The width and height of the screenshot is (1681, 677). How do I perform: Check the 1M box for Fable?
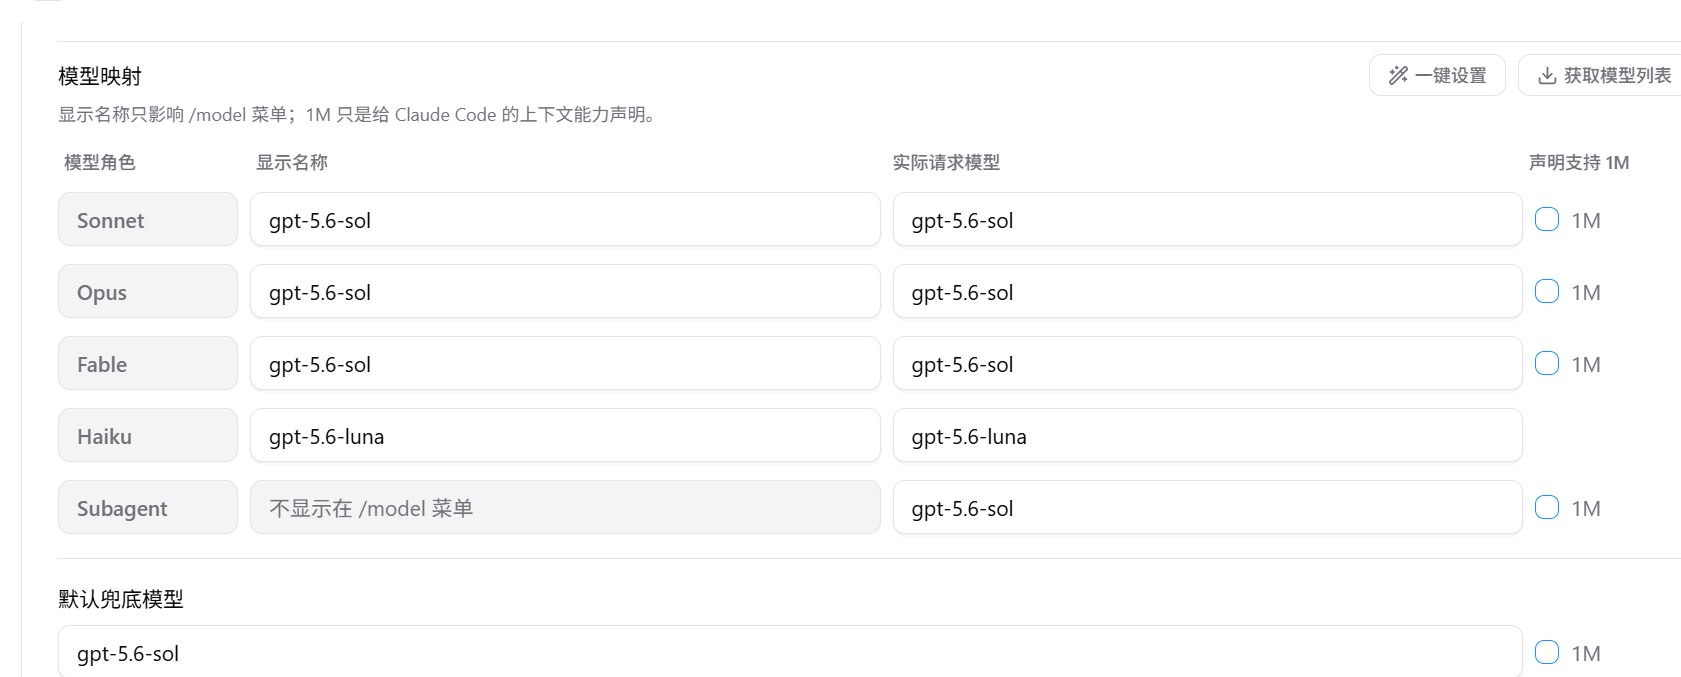[x=1547, y=363]
